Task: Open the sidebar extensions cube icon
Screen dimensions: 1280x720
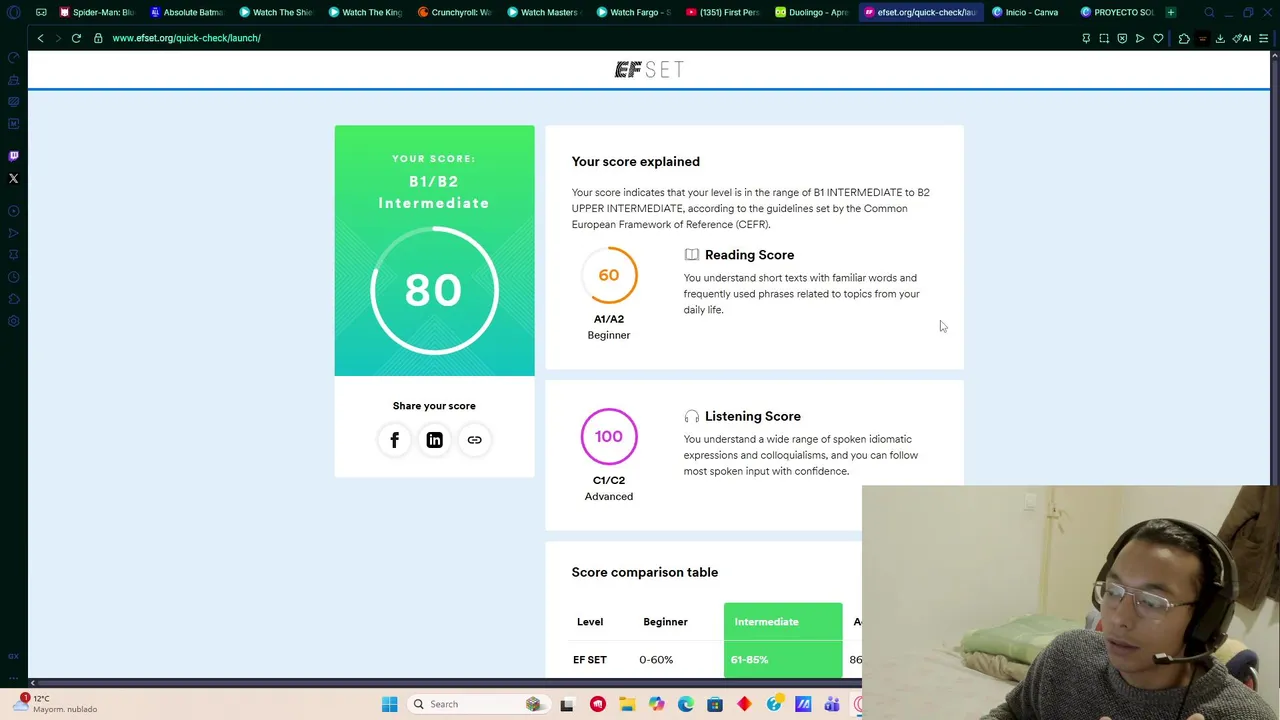Action: (13, 299)
